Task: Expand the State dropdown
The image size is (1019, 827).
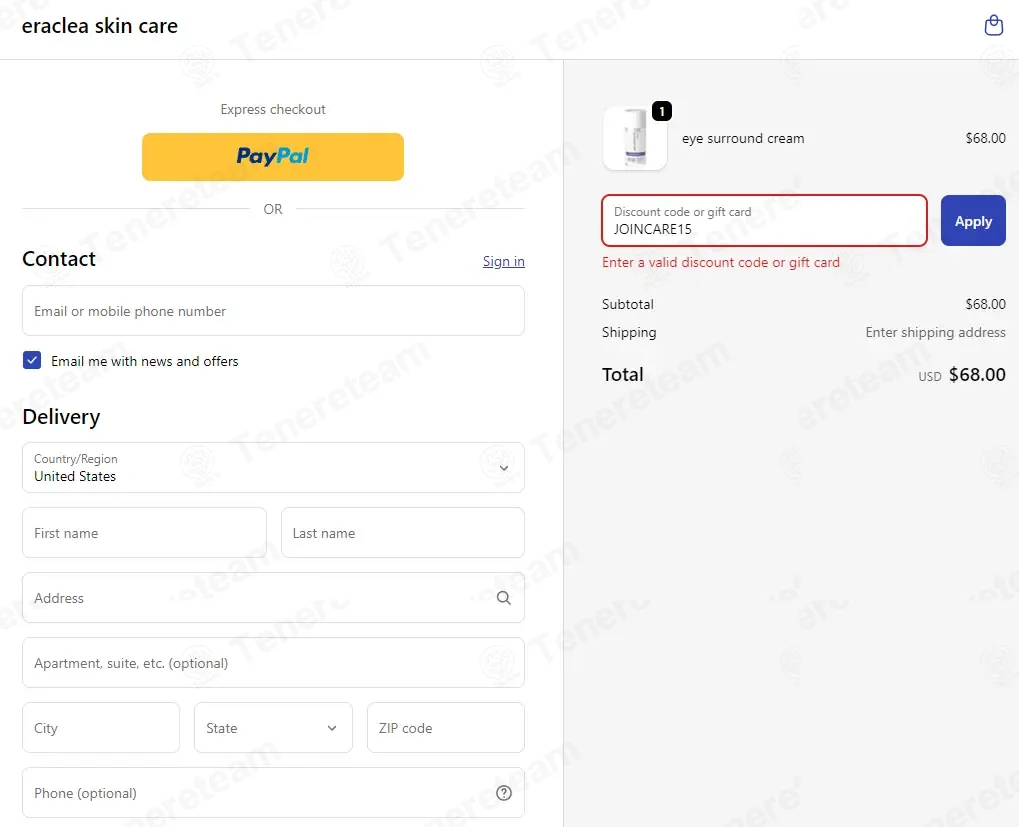Action: (x=273, y=728)
